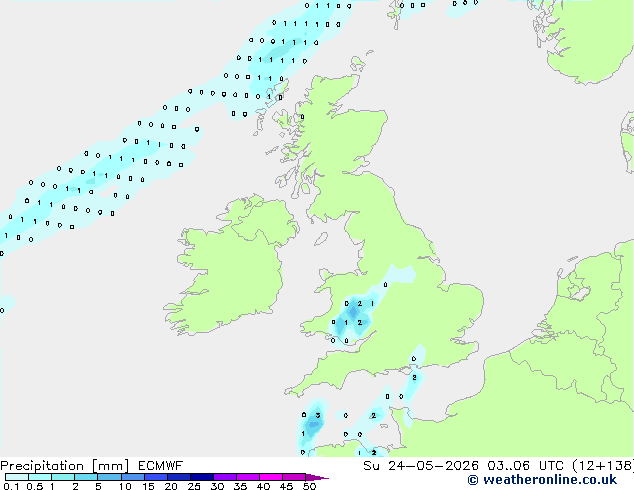The width and height of the screenshot is (634, 490).
Task: Click the 'ECMWF' model label
Action: 161,466
